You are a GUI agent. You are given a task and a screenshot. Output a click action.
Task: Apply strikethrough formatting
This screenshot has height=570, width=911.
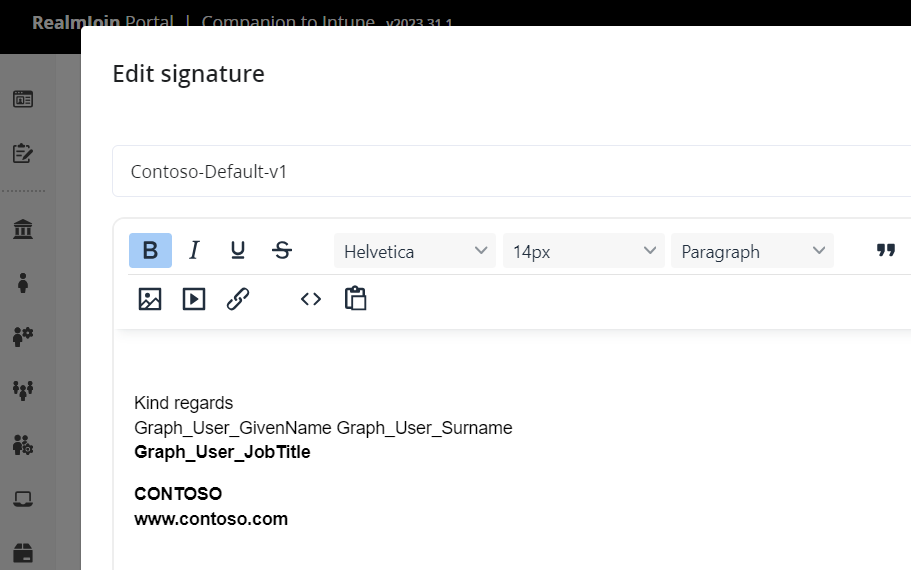pos(282,251)
